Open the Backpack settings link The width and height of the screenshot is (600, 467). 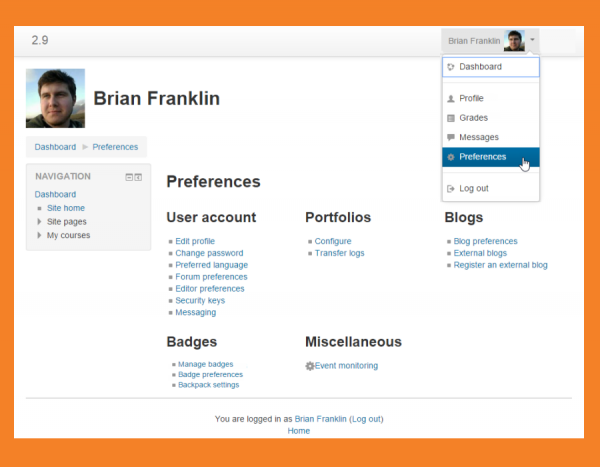click(x=209, y=385)
